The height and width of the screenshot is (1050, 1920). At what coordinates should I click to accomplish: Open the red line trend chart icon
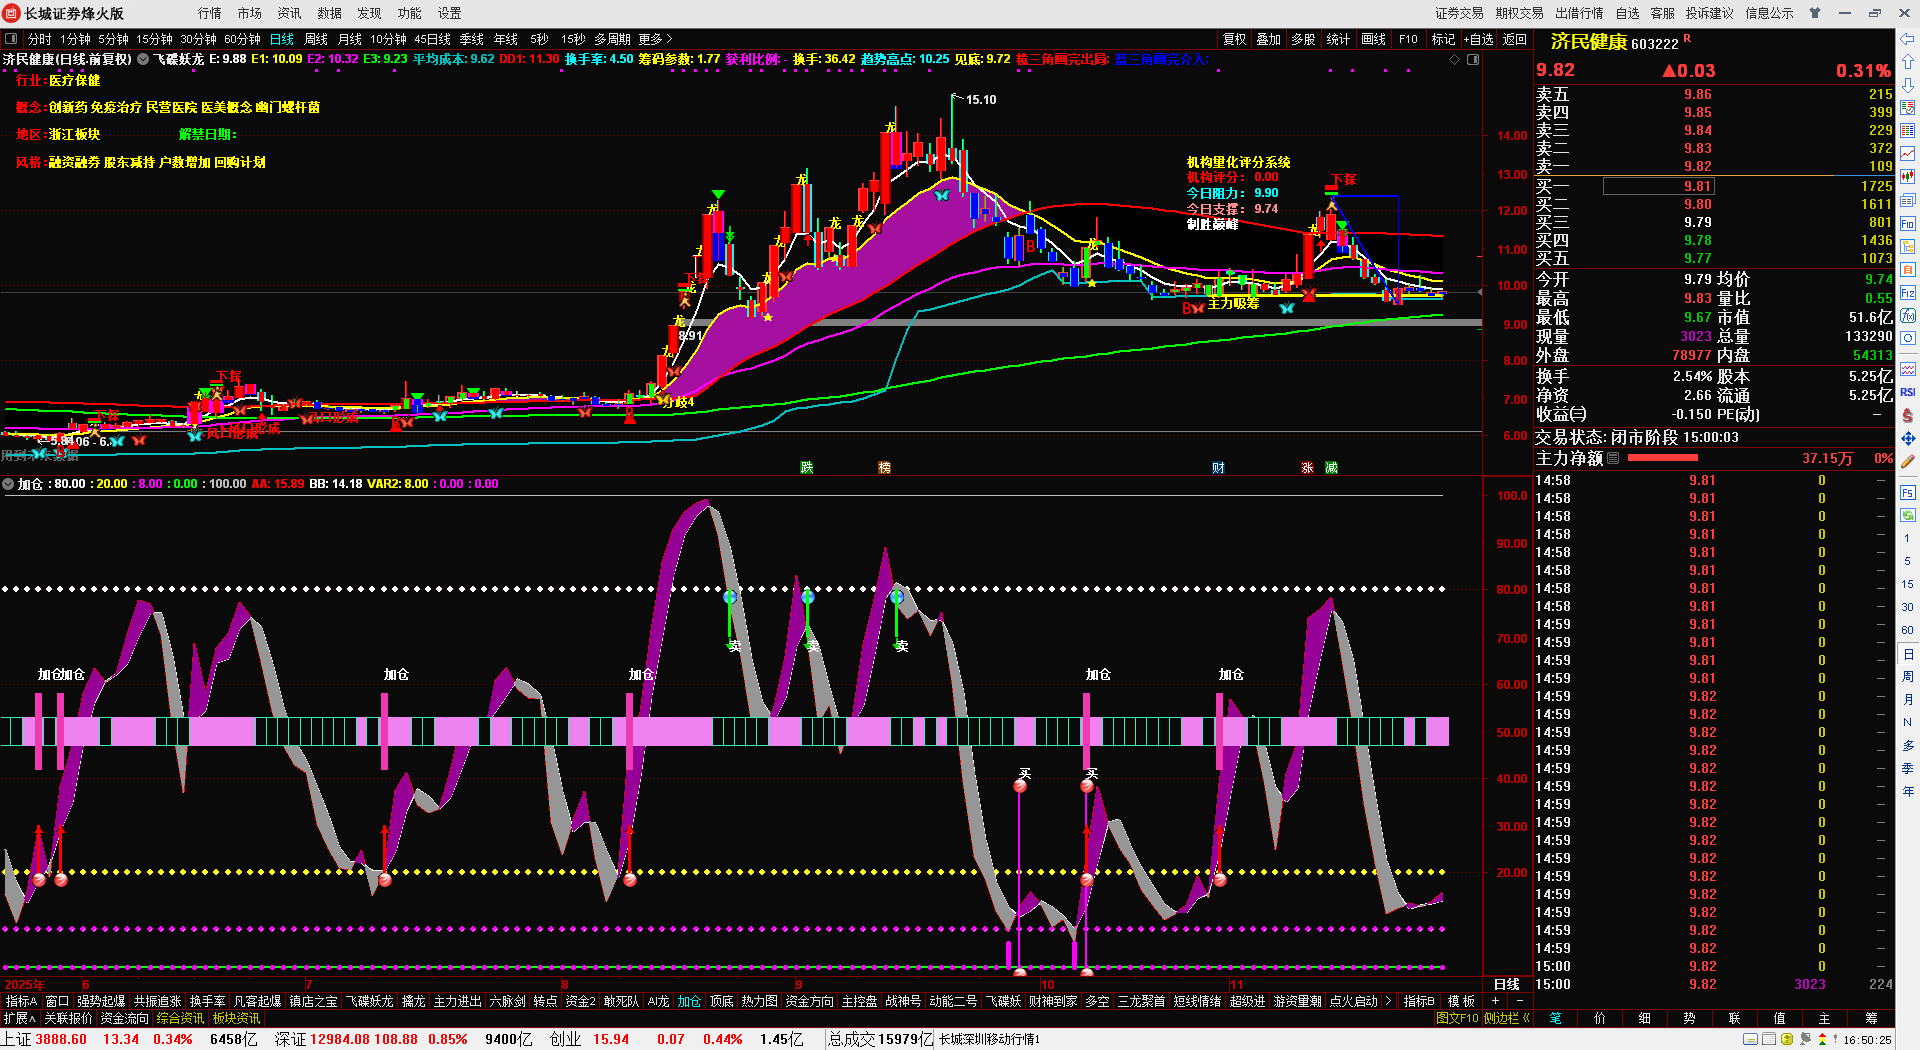point(1908,154)
